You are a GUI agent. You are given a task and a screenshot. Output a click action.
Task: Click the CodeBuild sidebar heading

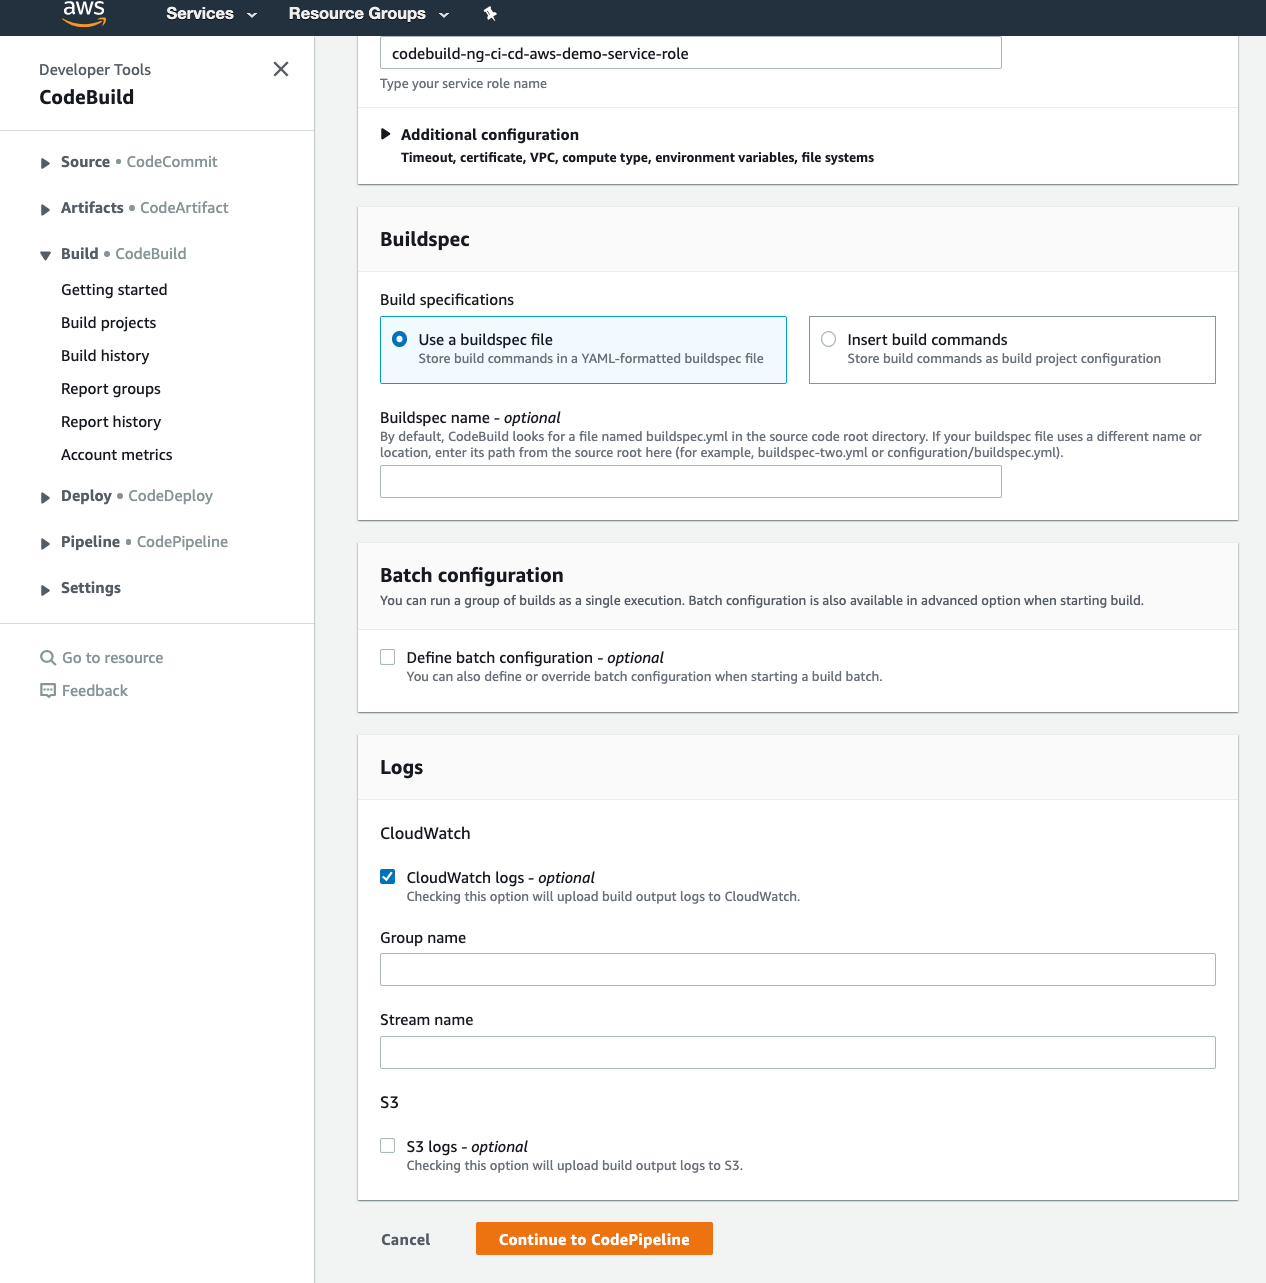tap(86, 97)
